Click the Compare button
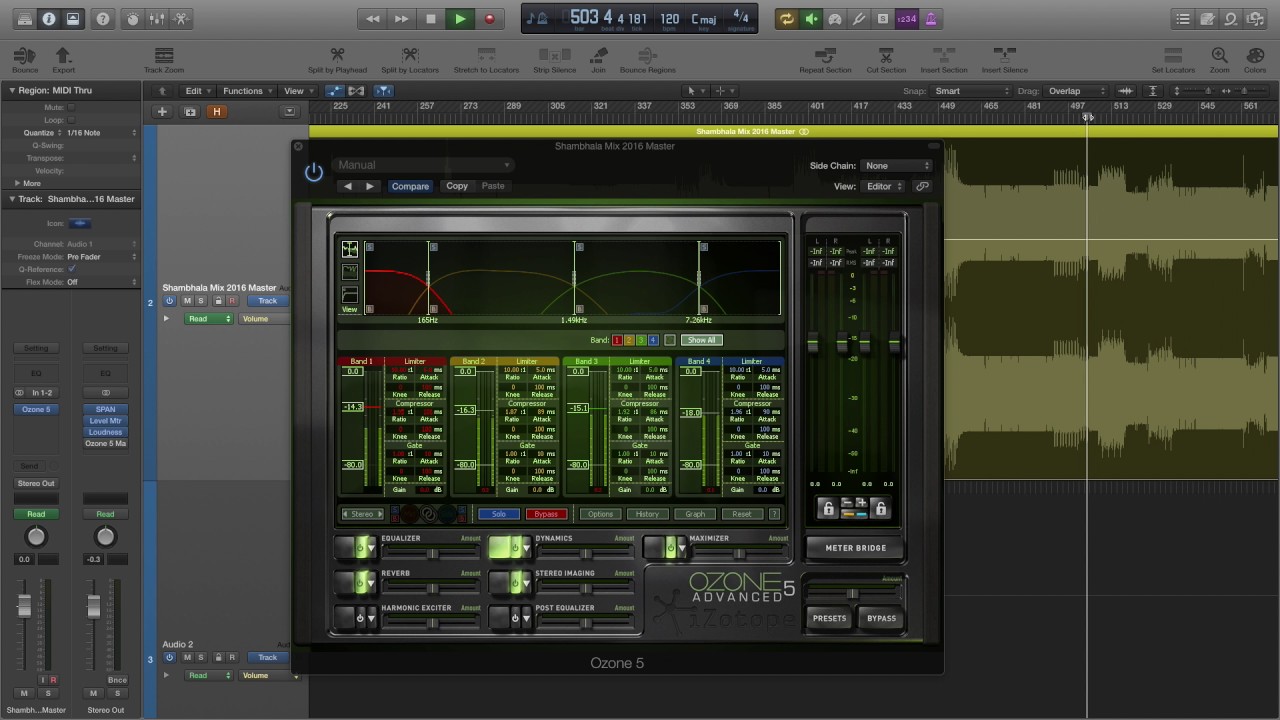Viewport: 1280px width, 720px height. click(x=410, y=186)
